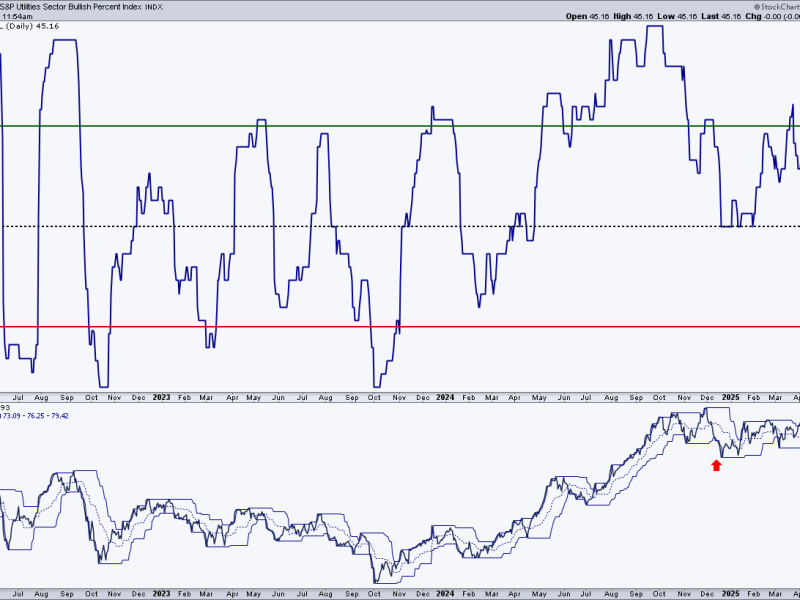Click the red horizontal threshold line on the upper chart

coord(400,327)
